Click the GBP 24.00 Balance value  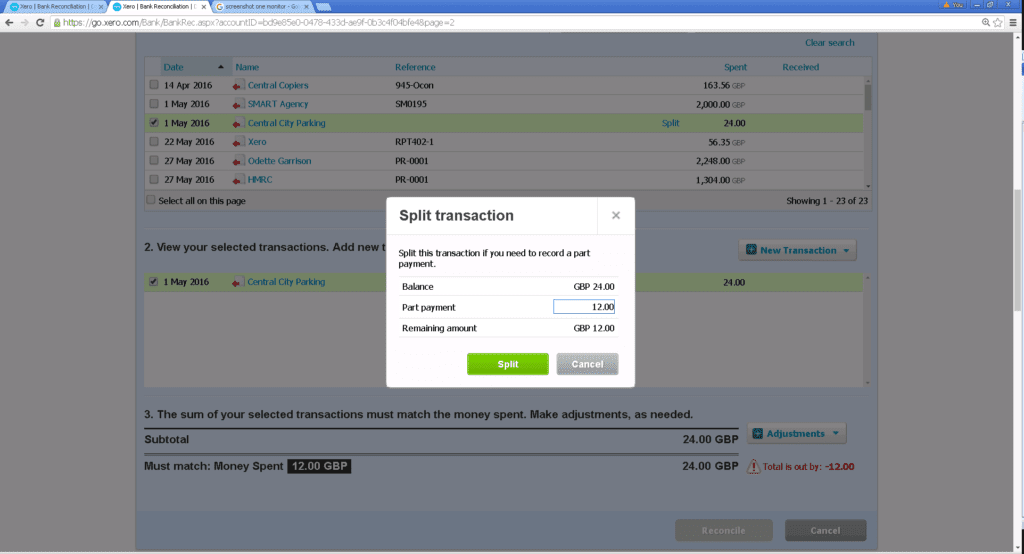[x=594, y=287]
